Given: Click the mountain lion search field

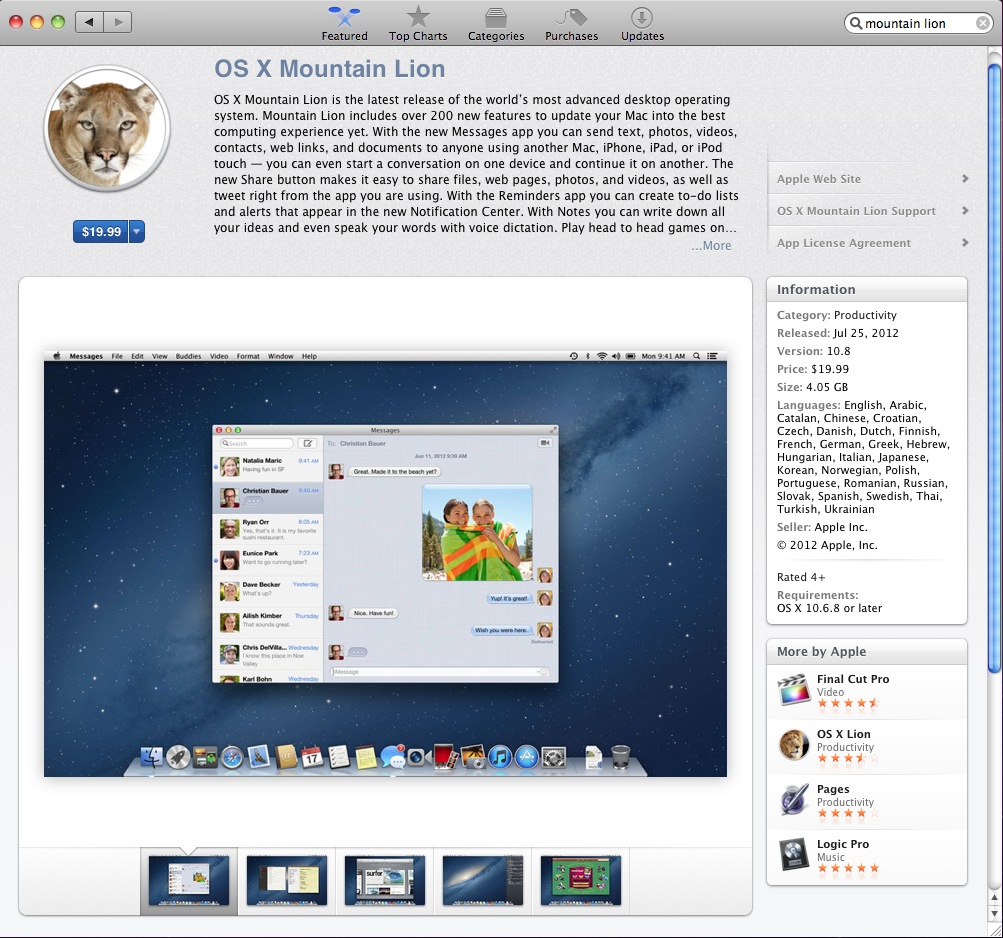Looking at the screenshot, I should 910,24.
